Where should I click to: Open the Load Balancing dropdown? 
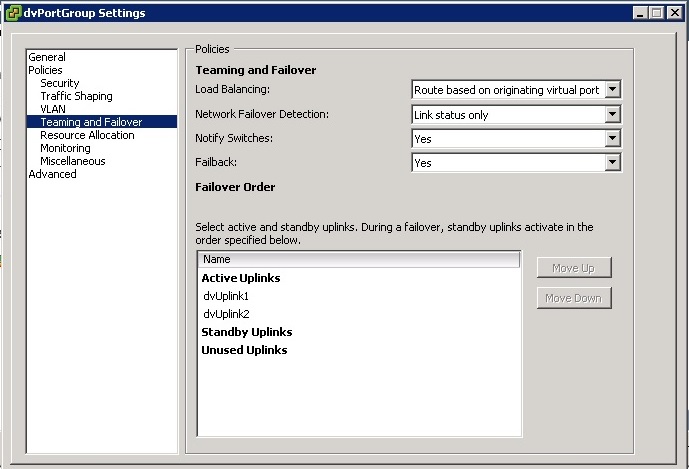click(613, 90)
